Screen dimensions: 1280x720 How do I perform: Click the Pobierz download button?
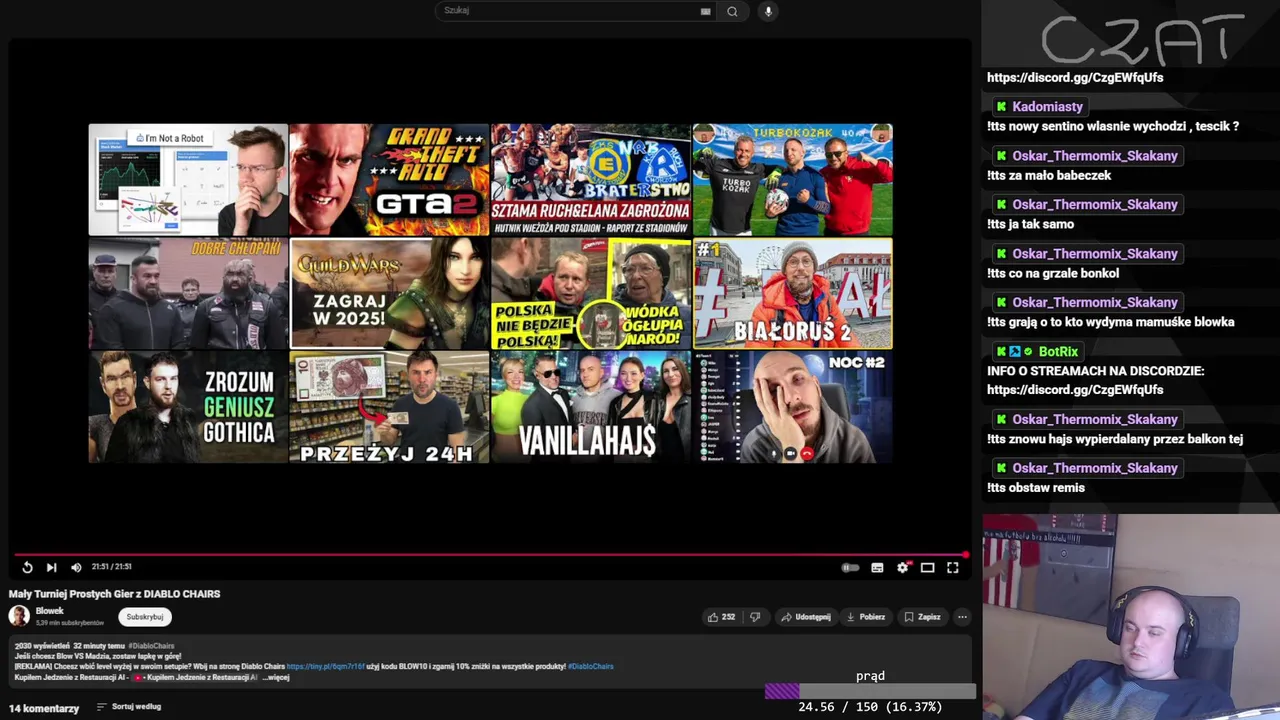[x=866, y=617]
